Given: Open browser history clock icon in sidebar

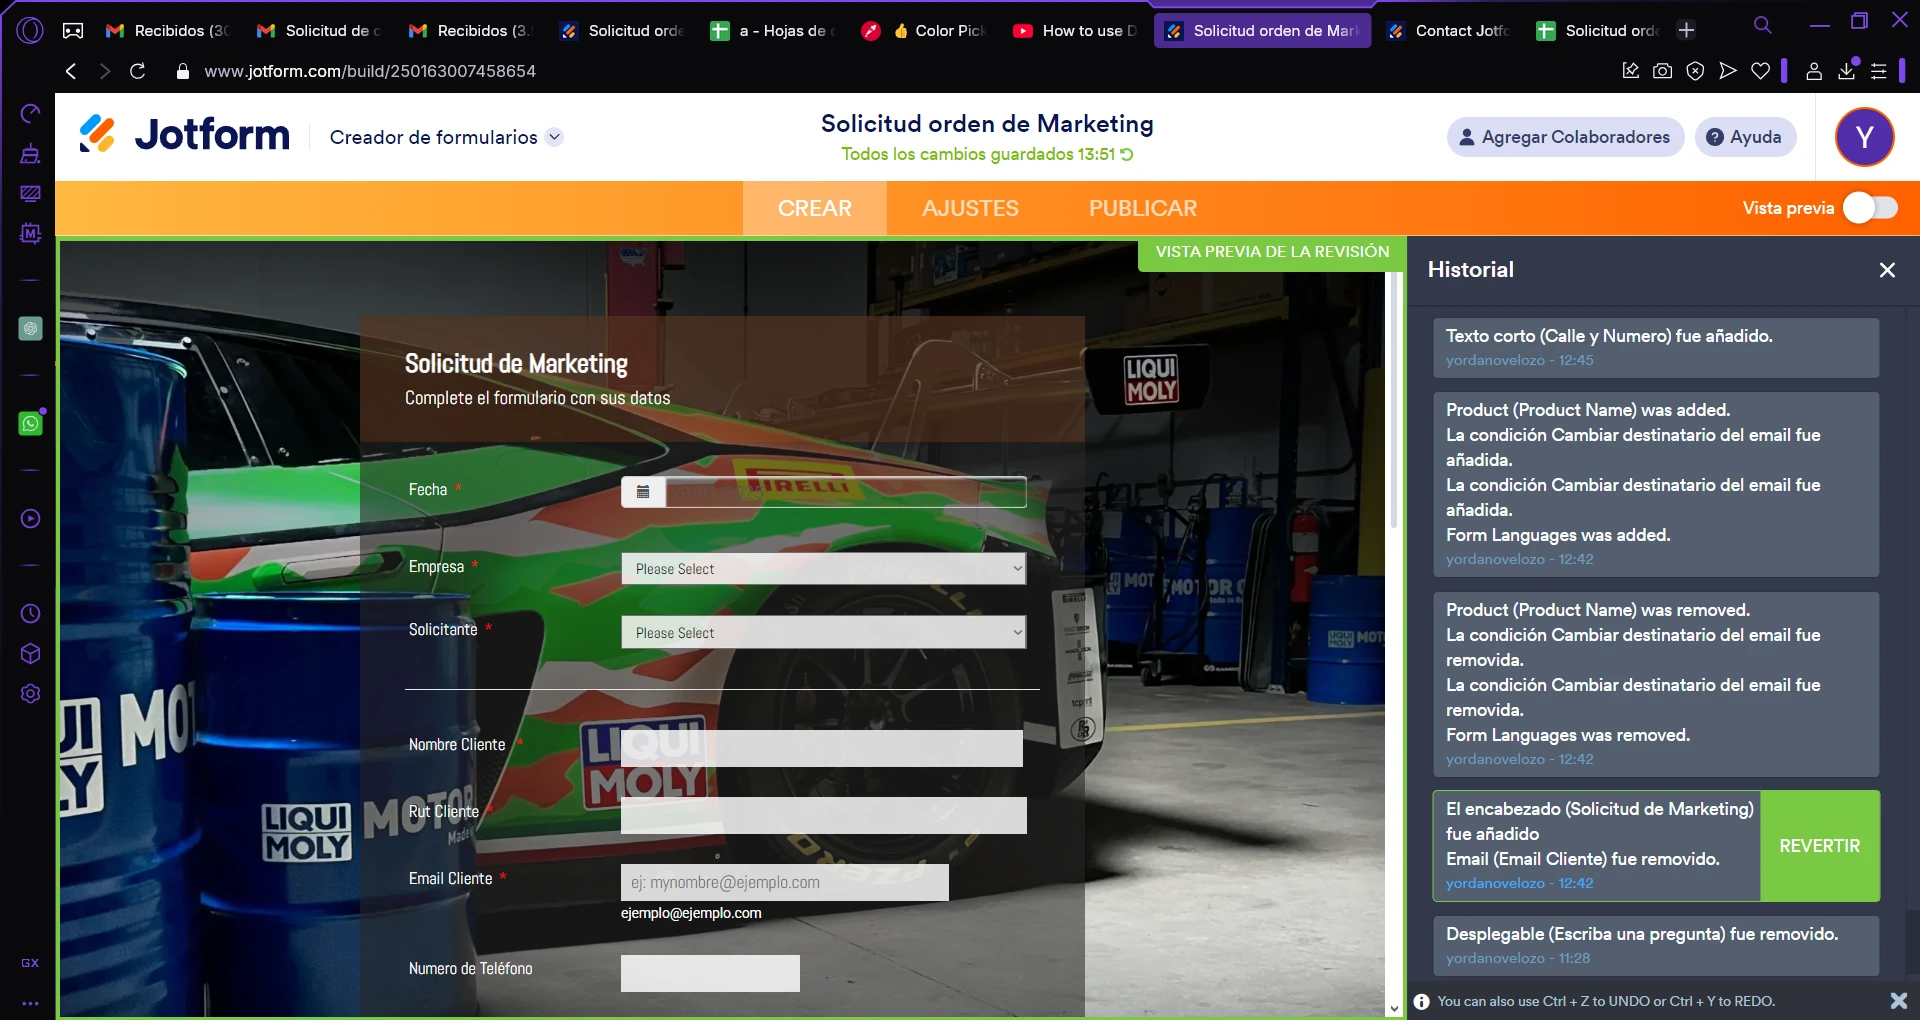Looking at the screenshot, I should 30,614.
